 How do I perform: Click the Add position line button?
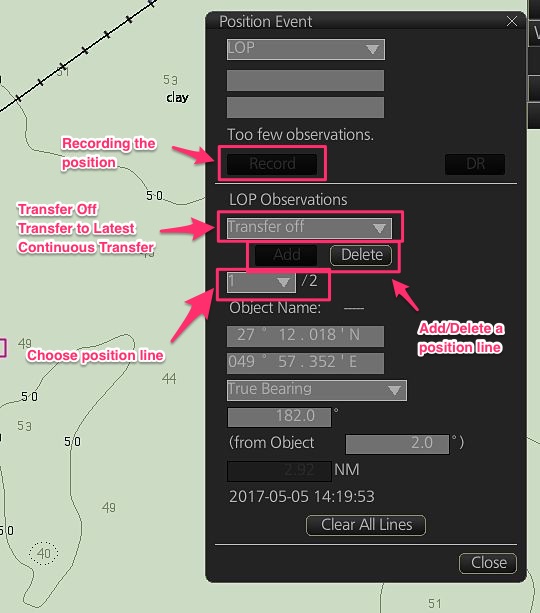click(286, 255)
